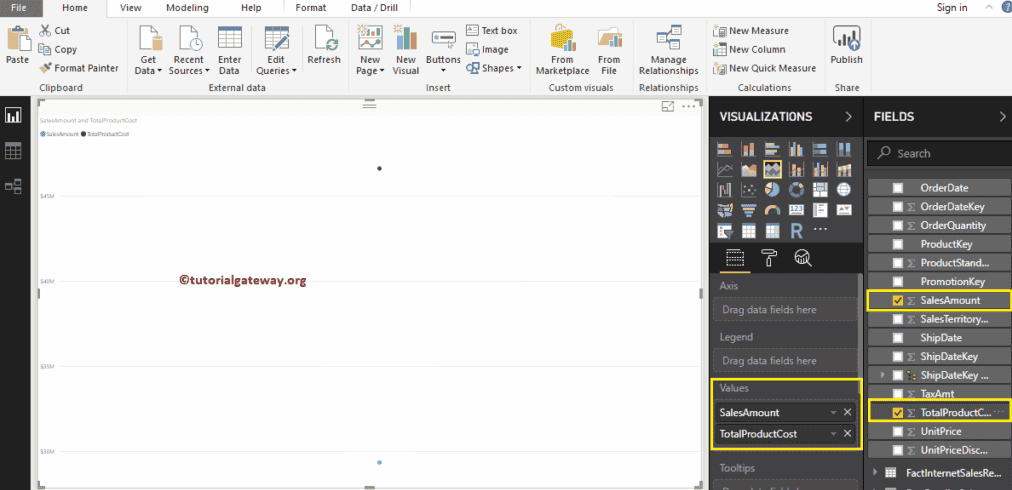Select the KPI visual
The width and height of the screenshot is (1012, 490).
[x=844, y=210]
